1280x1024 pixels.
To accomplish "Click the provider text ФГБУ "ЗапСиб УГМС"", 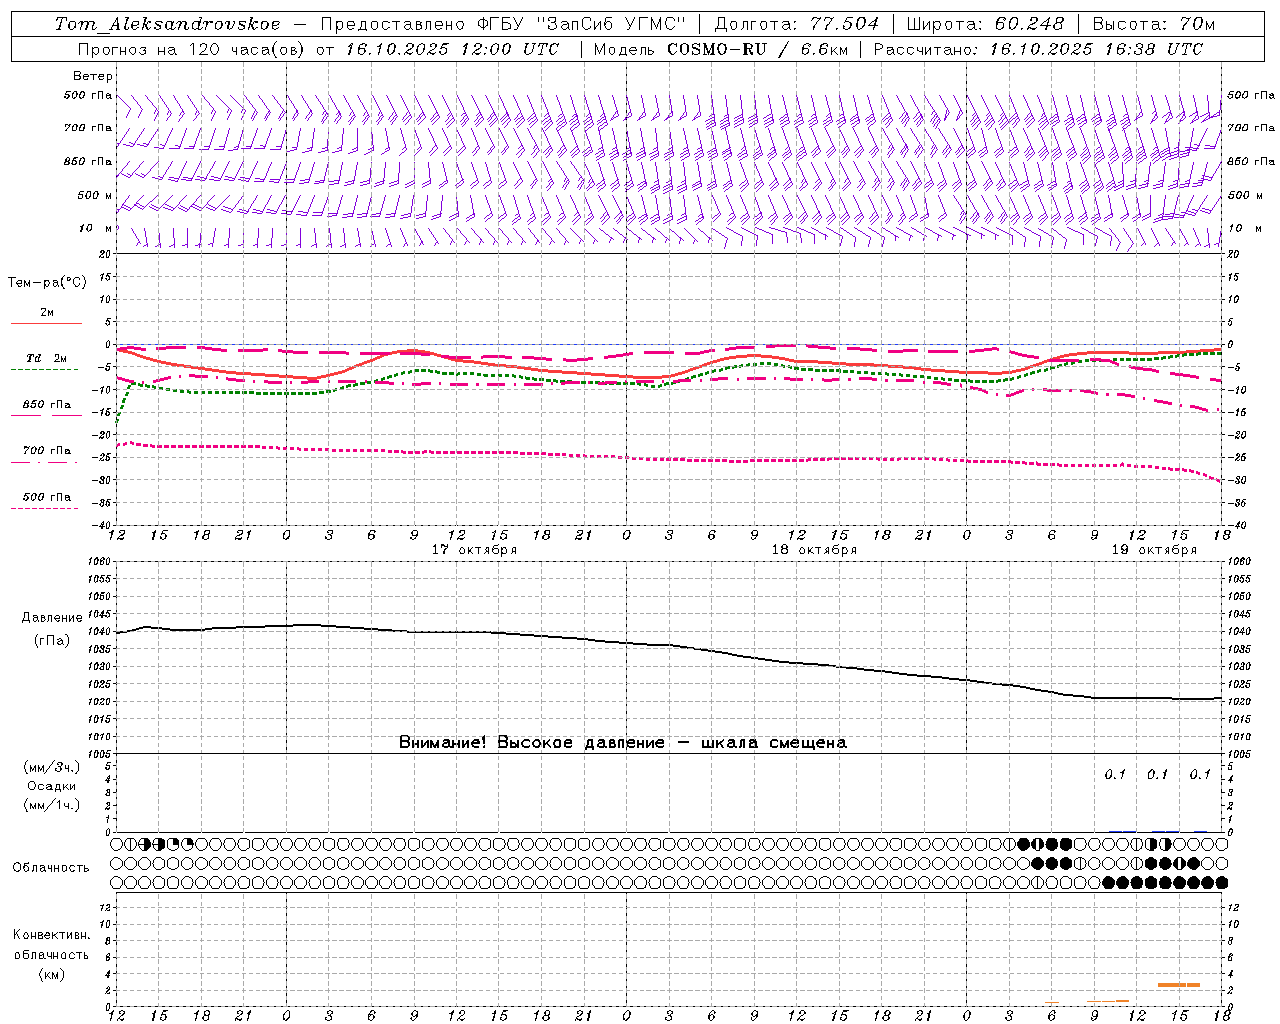I will (579, 24).
